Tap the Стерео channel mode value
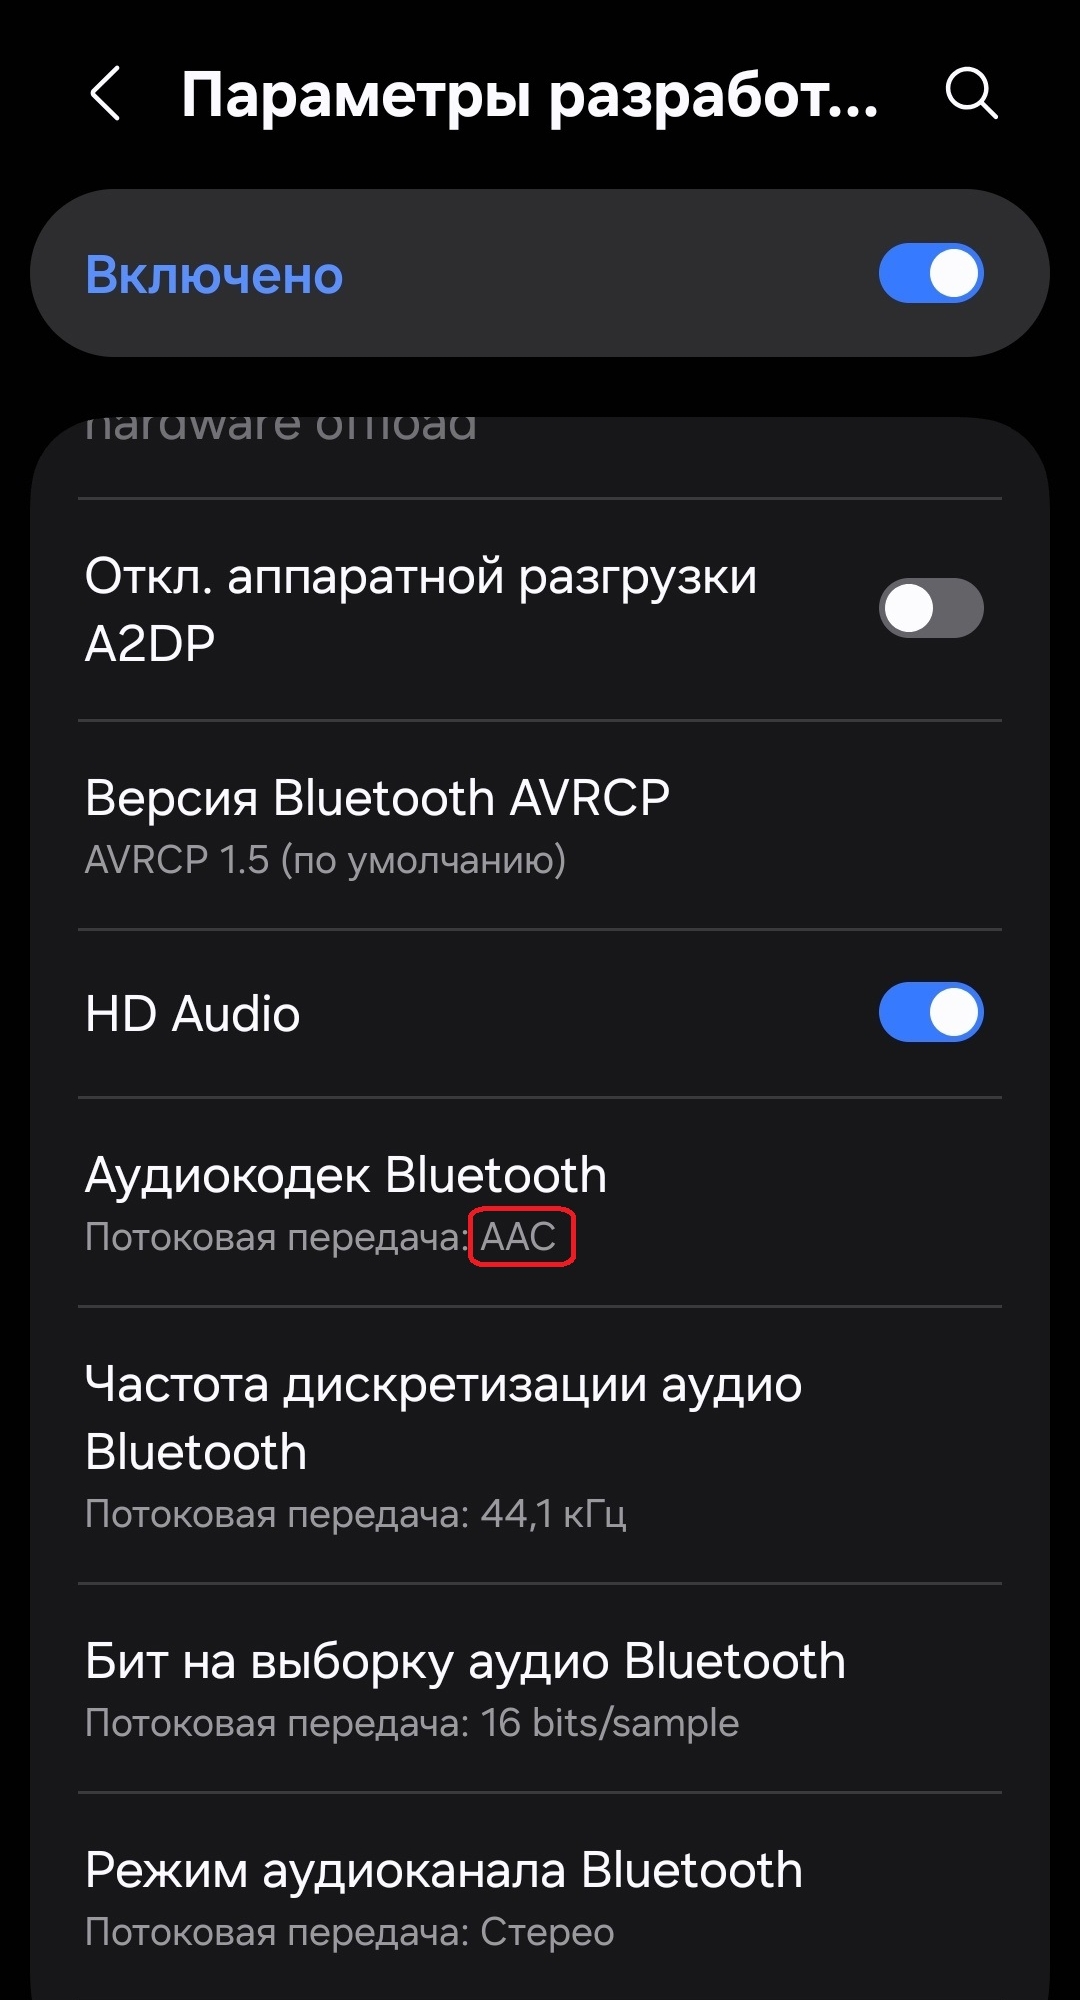The width and height of the screenshot is (1080, 2000). coord(547,1932)
